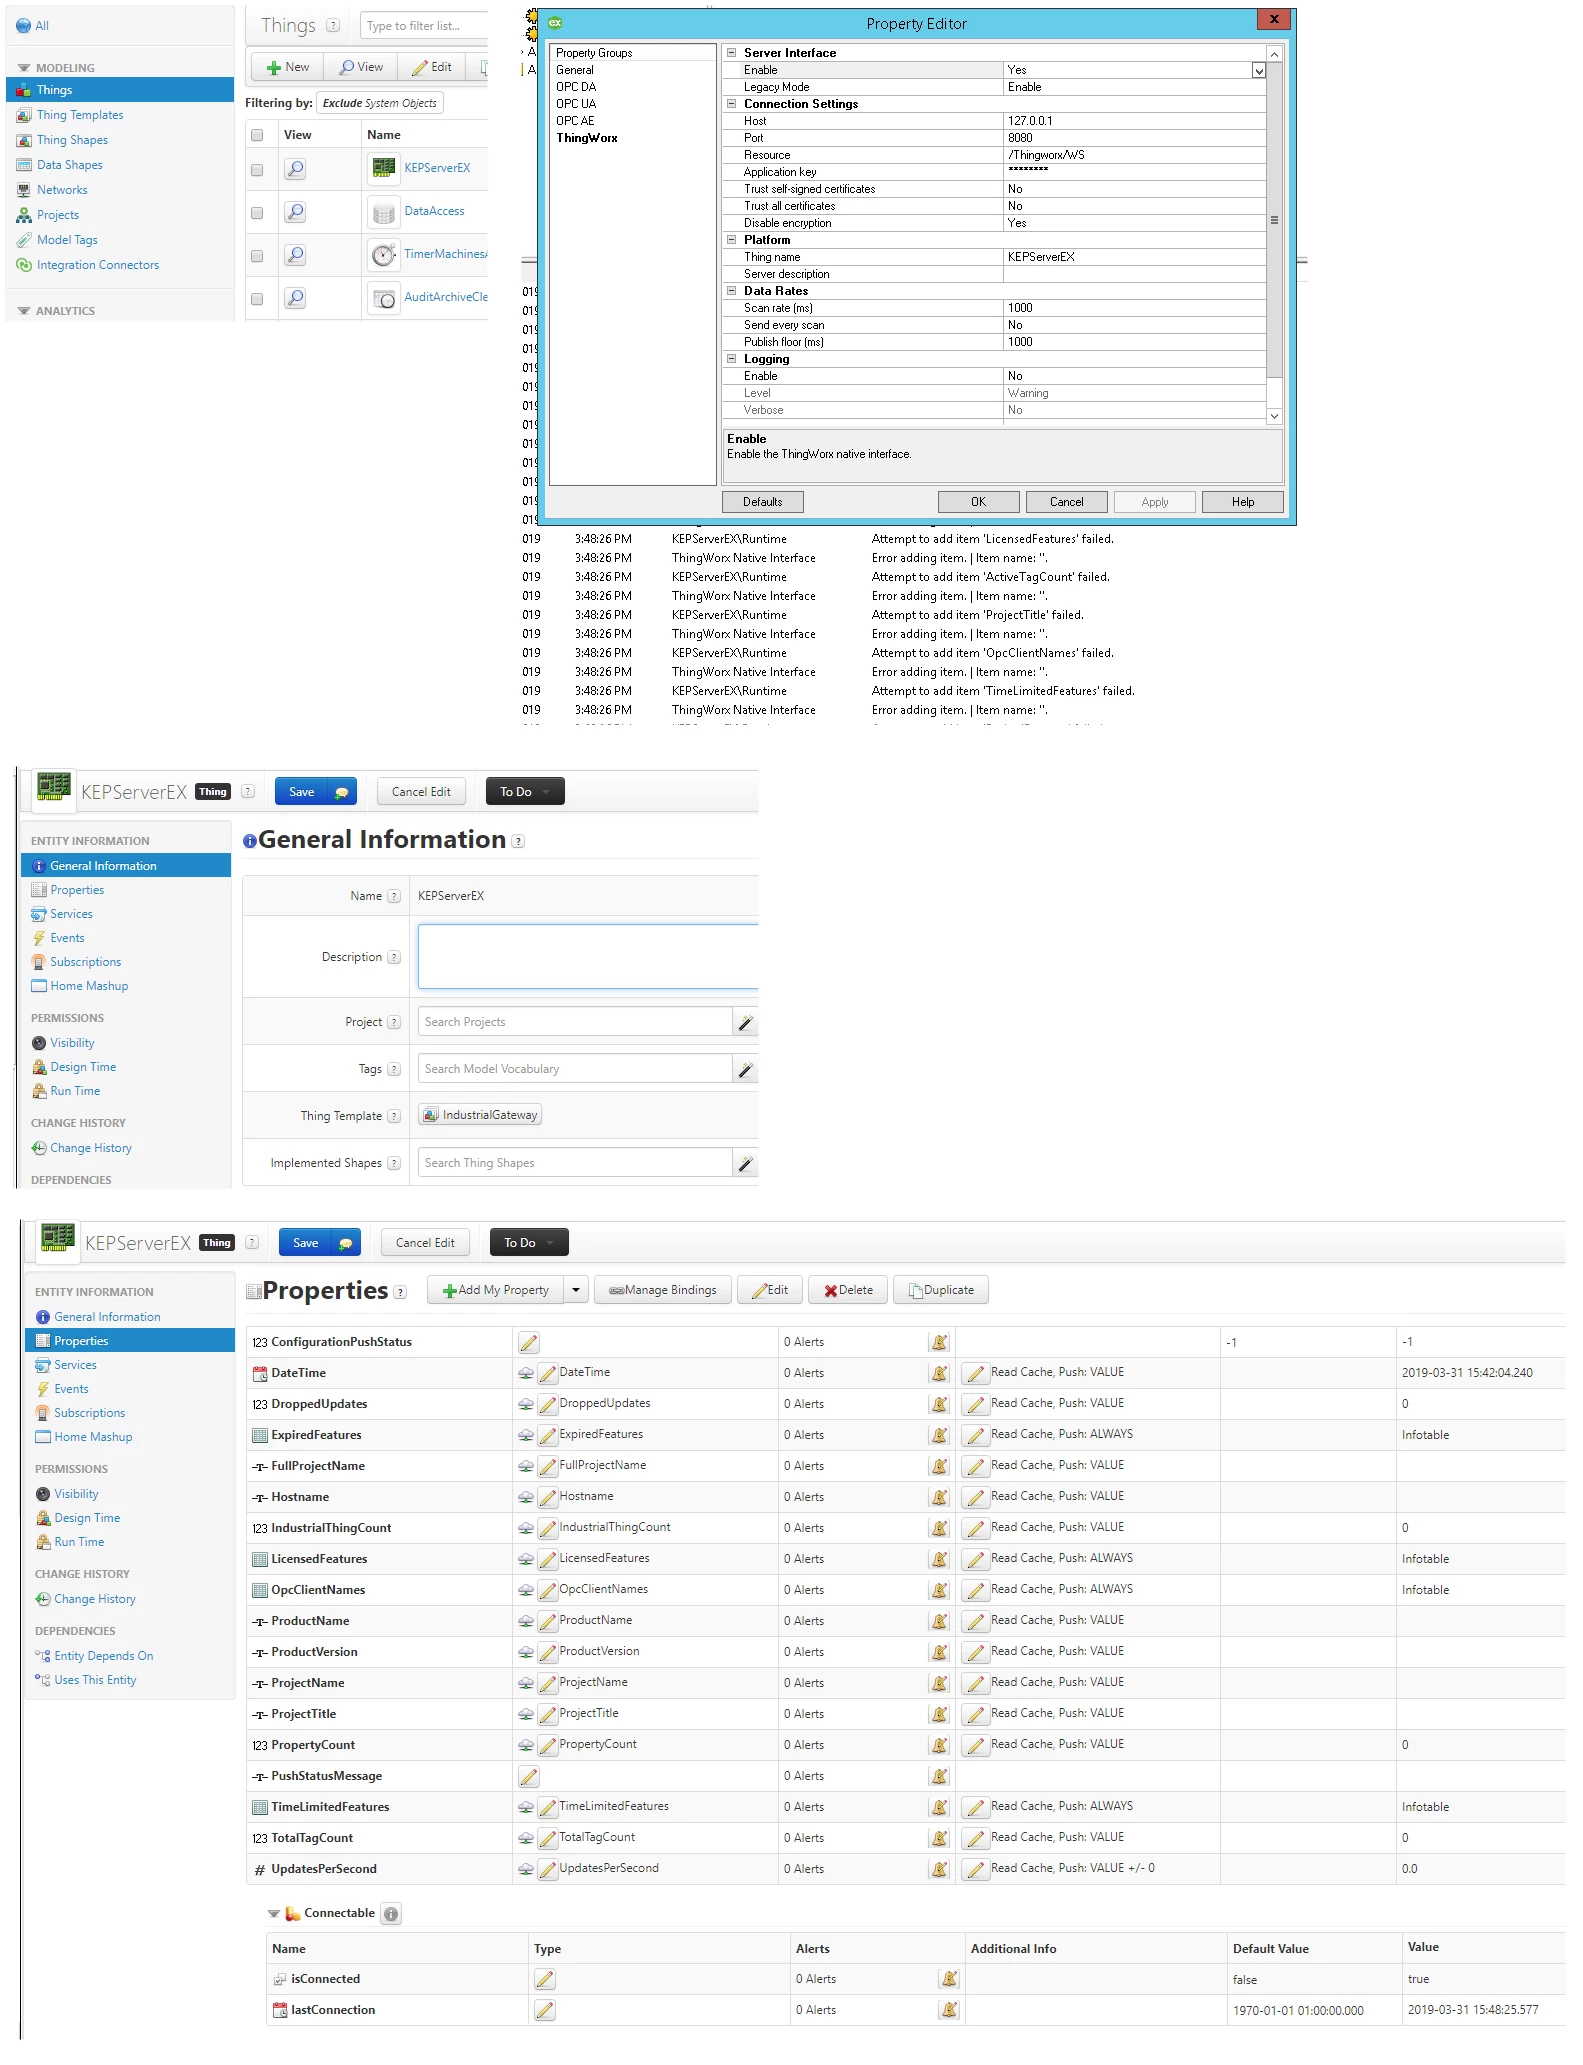Click the Tags field magic wand icon
Image resolution: width=1583 pixels, height=2065 pixels.
[x=745, y=1069]
